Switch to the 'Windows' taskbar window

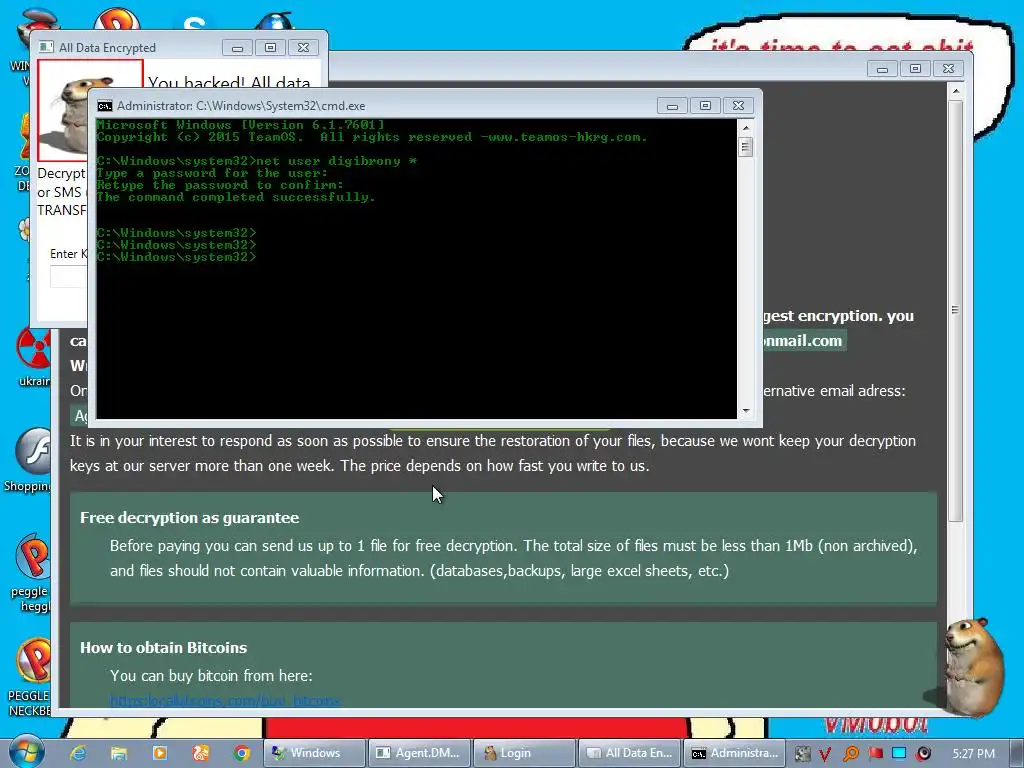coord(313,753)
